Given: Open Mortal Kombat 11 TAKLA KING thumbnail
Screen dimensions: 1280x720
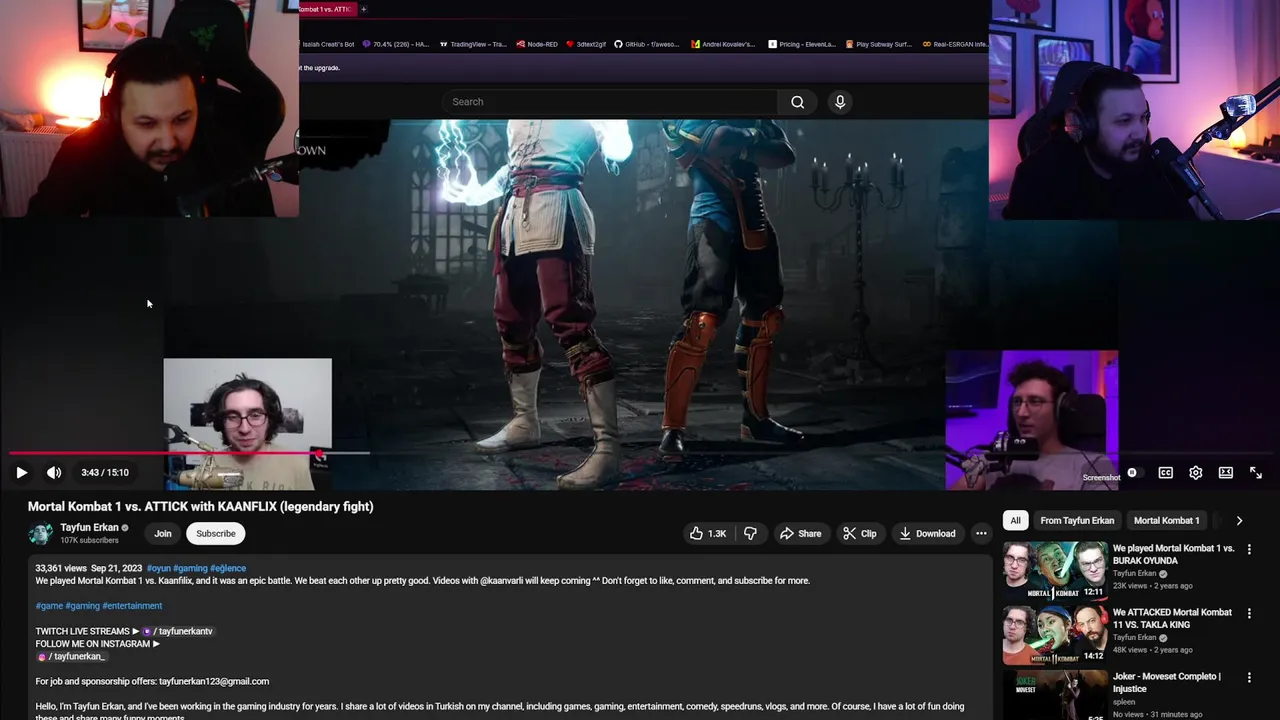Looking at the screenshot, I should pos(1055,634).
